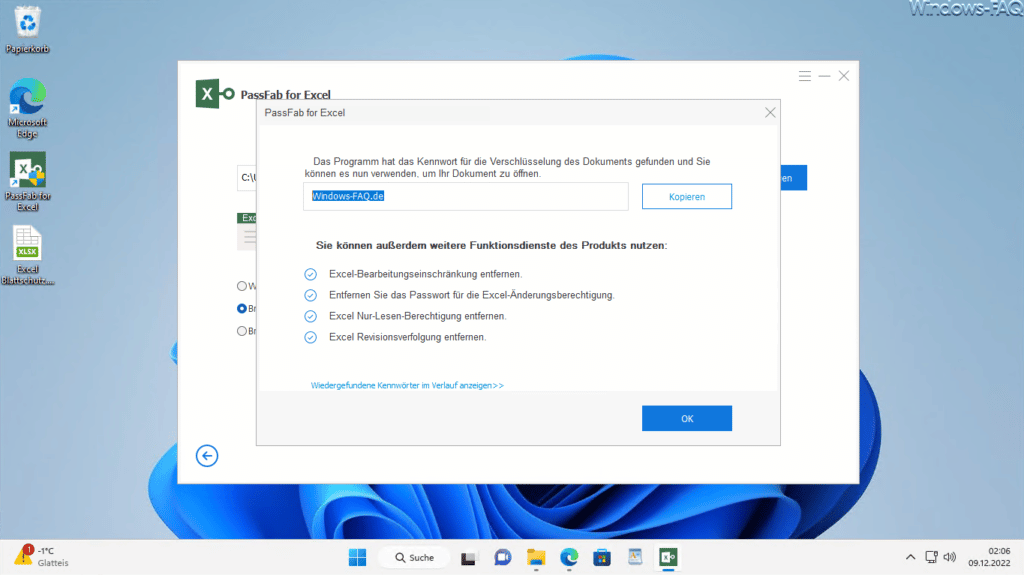
Task: Close the PassFab main window
Action: point(844,76)
